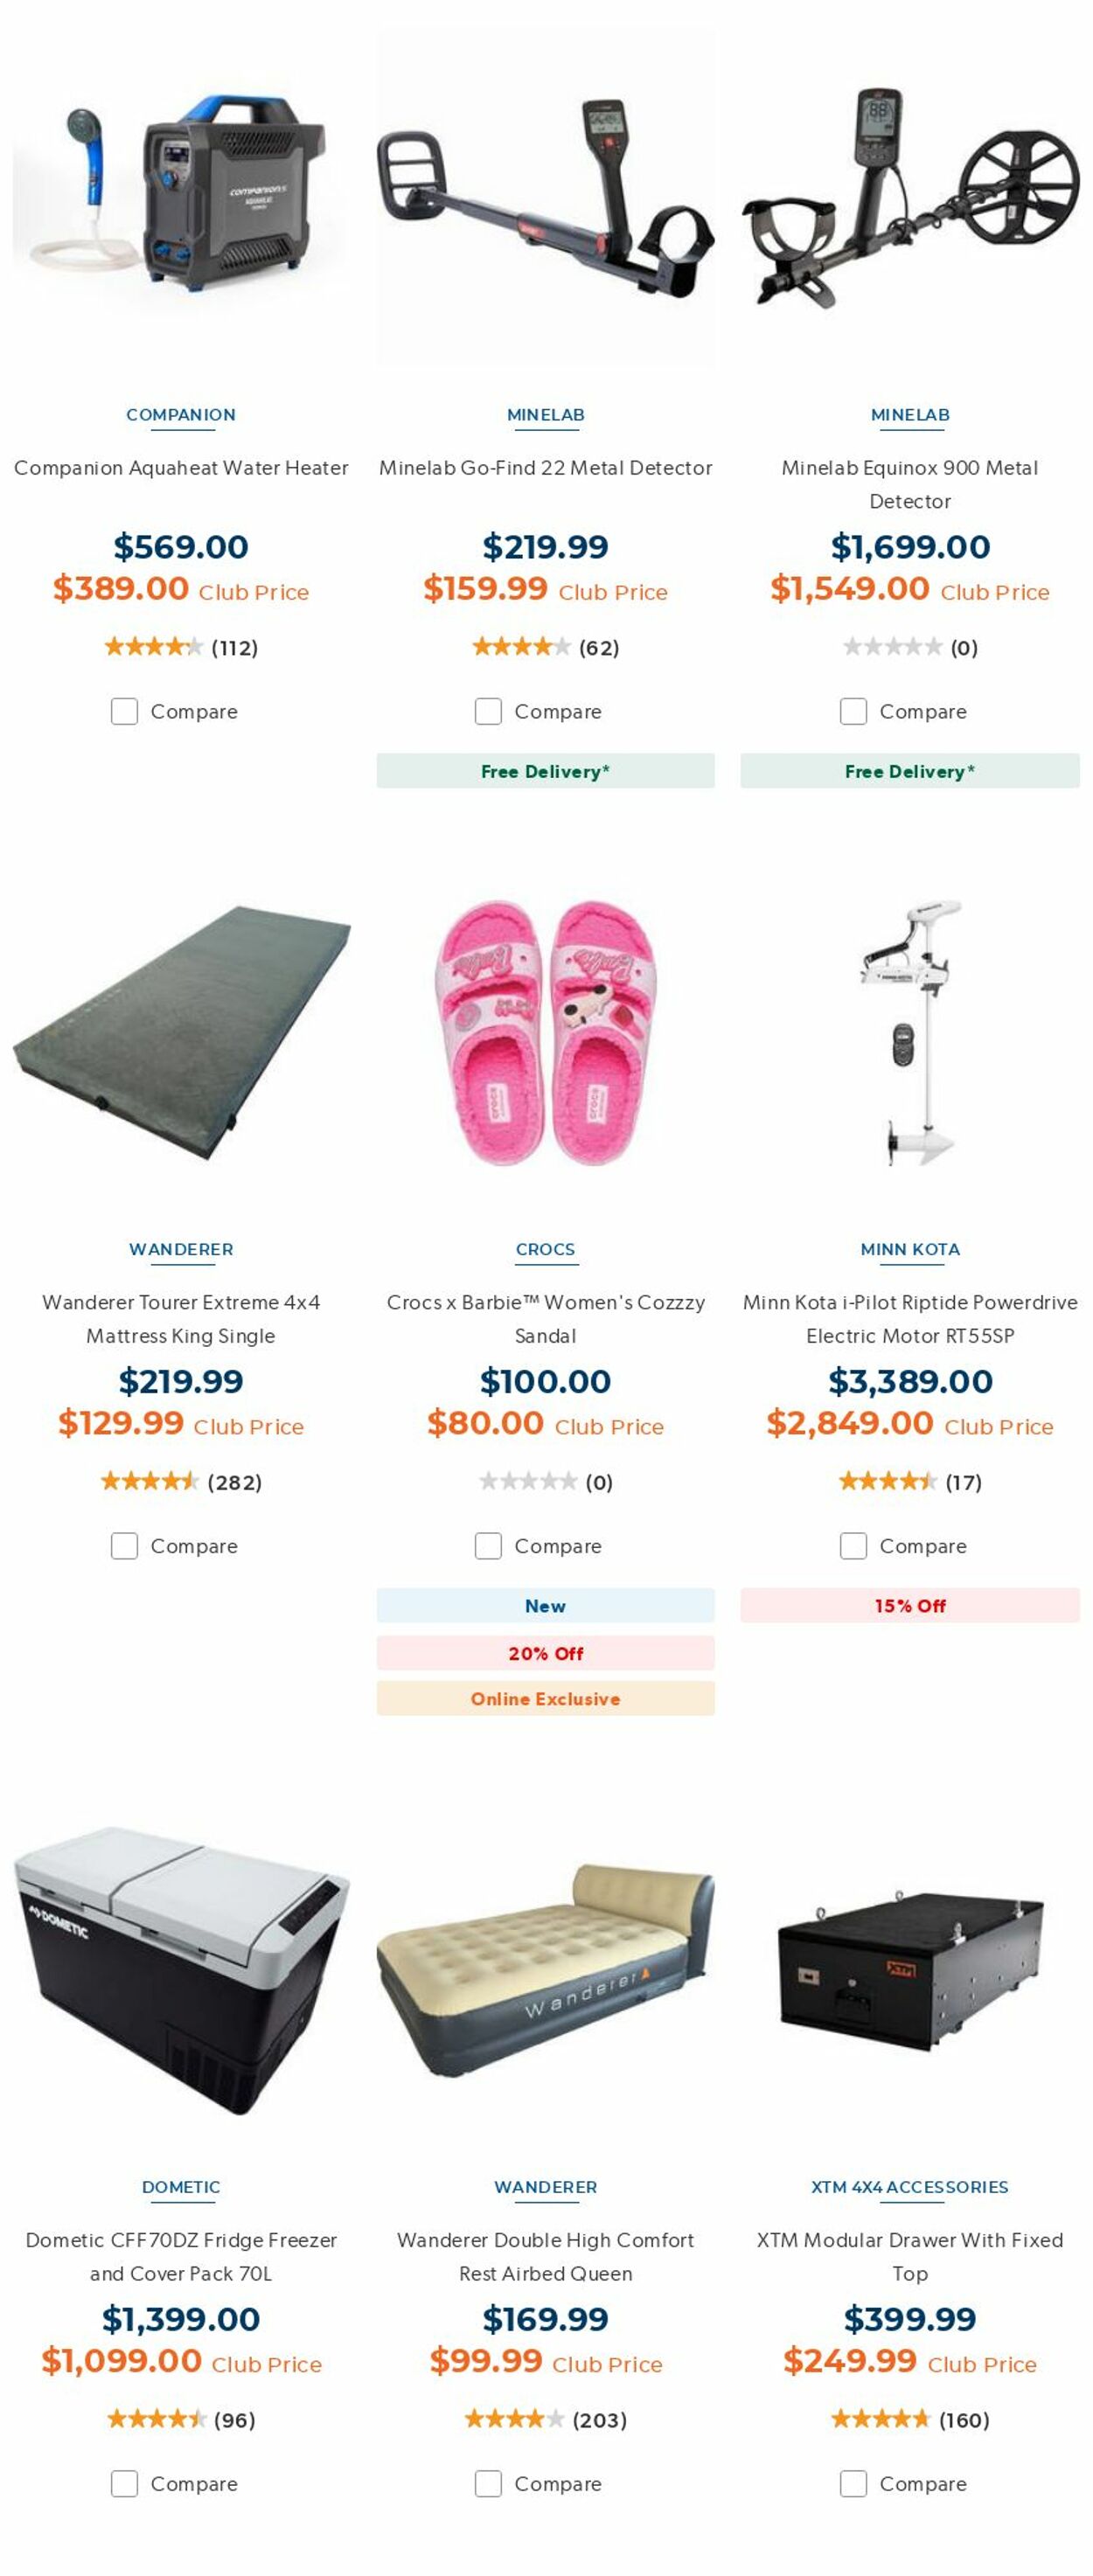The height and width of the screenshot is (2576, 1093).
Task: Open Minelab Equinox 900 Metal Detector title
Action: [909, 484]
